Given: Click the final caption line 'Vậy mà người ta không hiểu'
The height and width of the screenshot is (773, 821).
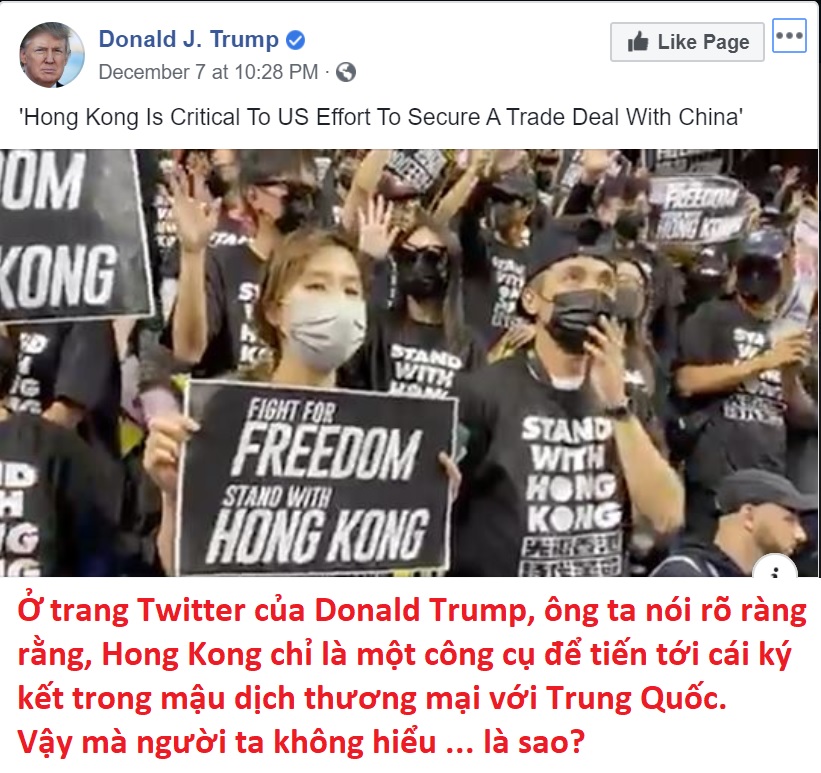Looking at the screenshot, I should tap(227, 742).
